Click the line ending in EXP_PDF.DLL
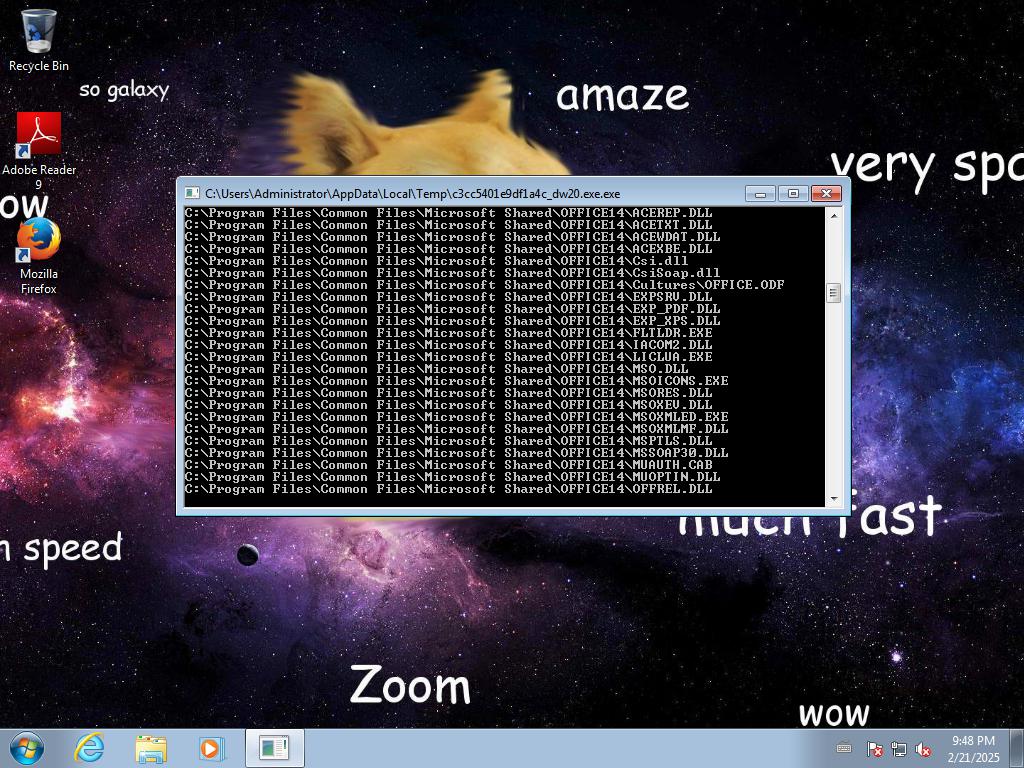 coord(452,309)
